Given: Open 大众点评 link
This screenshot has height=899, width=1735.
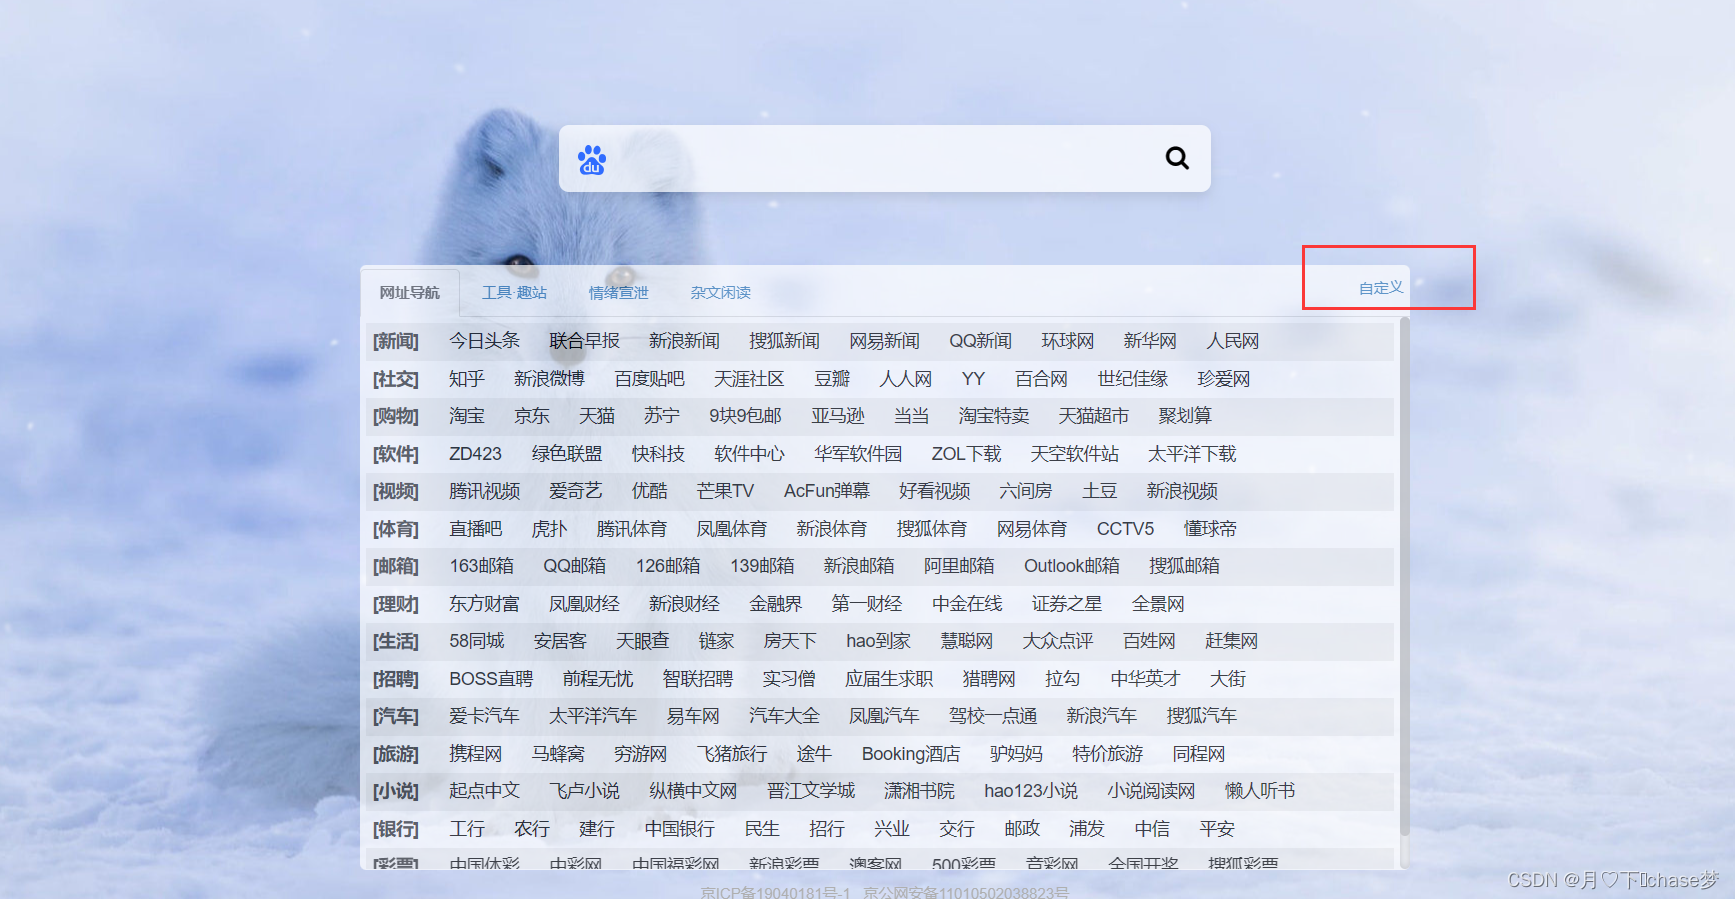Looking at the screenshot, I should click(1057, 641).
